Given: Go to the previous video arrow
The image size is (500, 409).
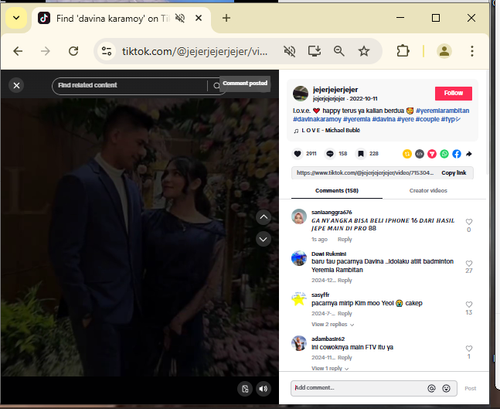Looking at the screenshot, I should (x=263, y=218).
